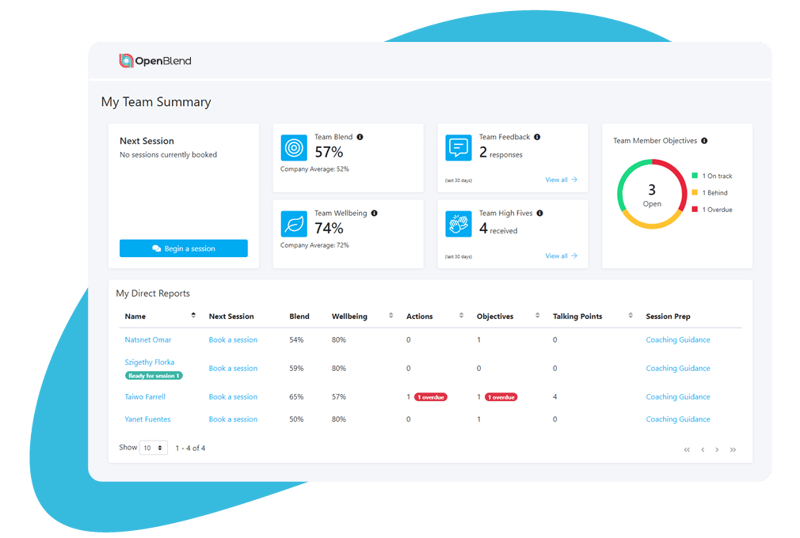
Task: Sort direct reports by Talking Points column
Action: click(x=631, y=315)
